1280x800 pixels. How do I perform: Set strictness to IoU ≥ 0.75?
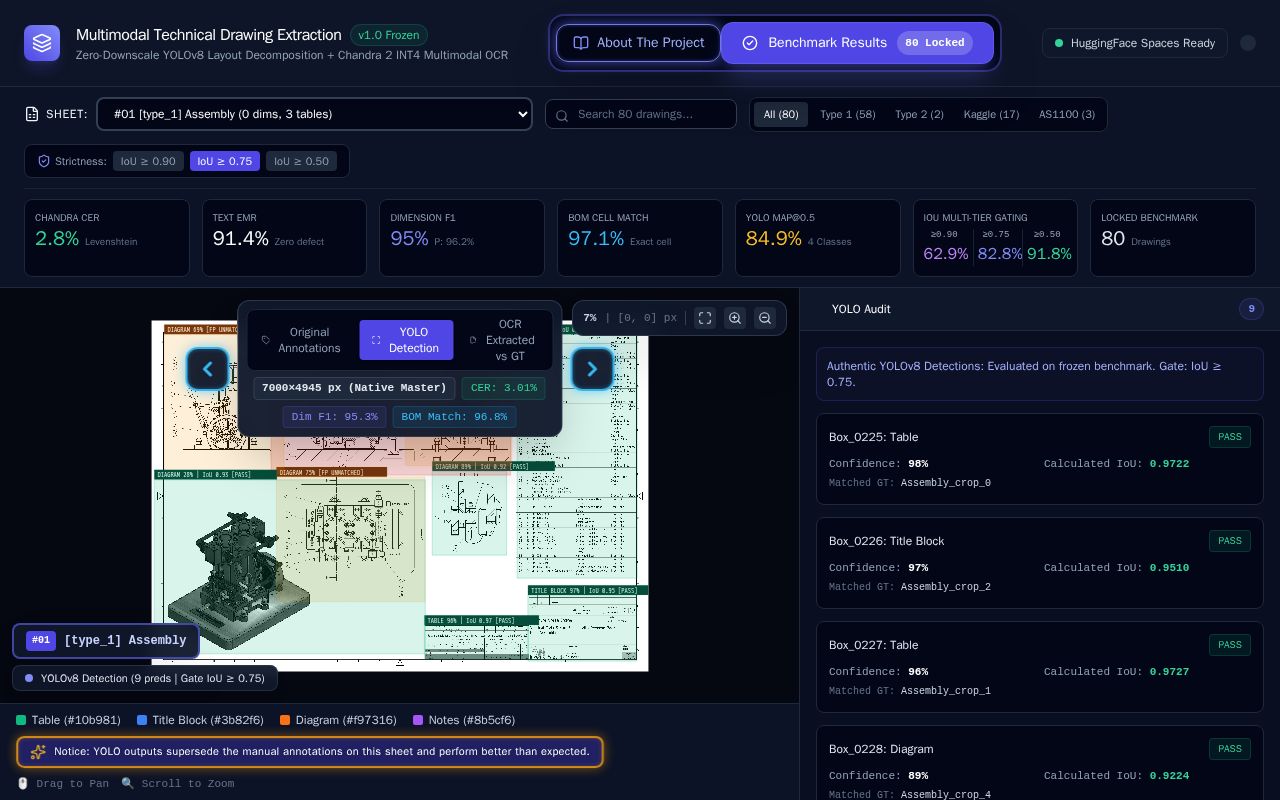tap(225, 161)
